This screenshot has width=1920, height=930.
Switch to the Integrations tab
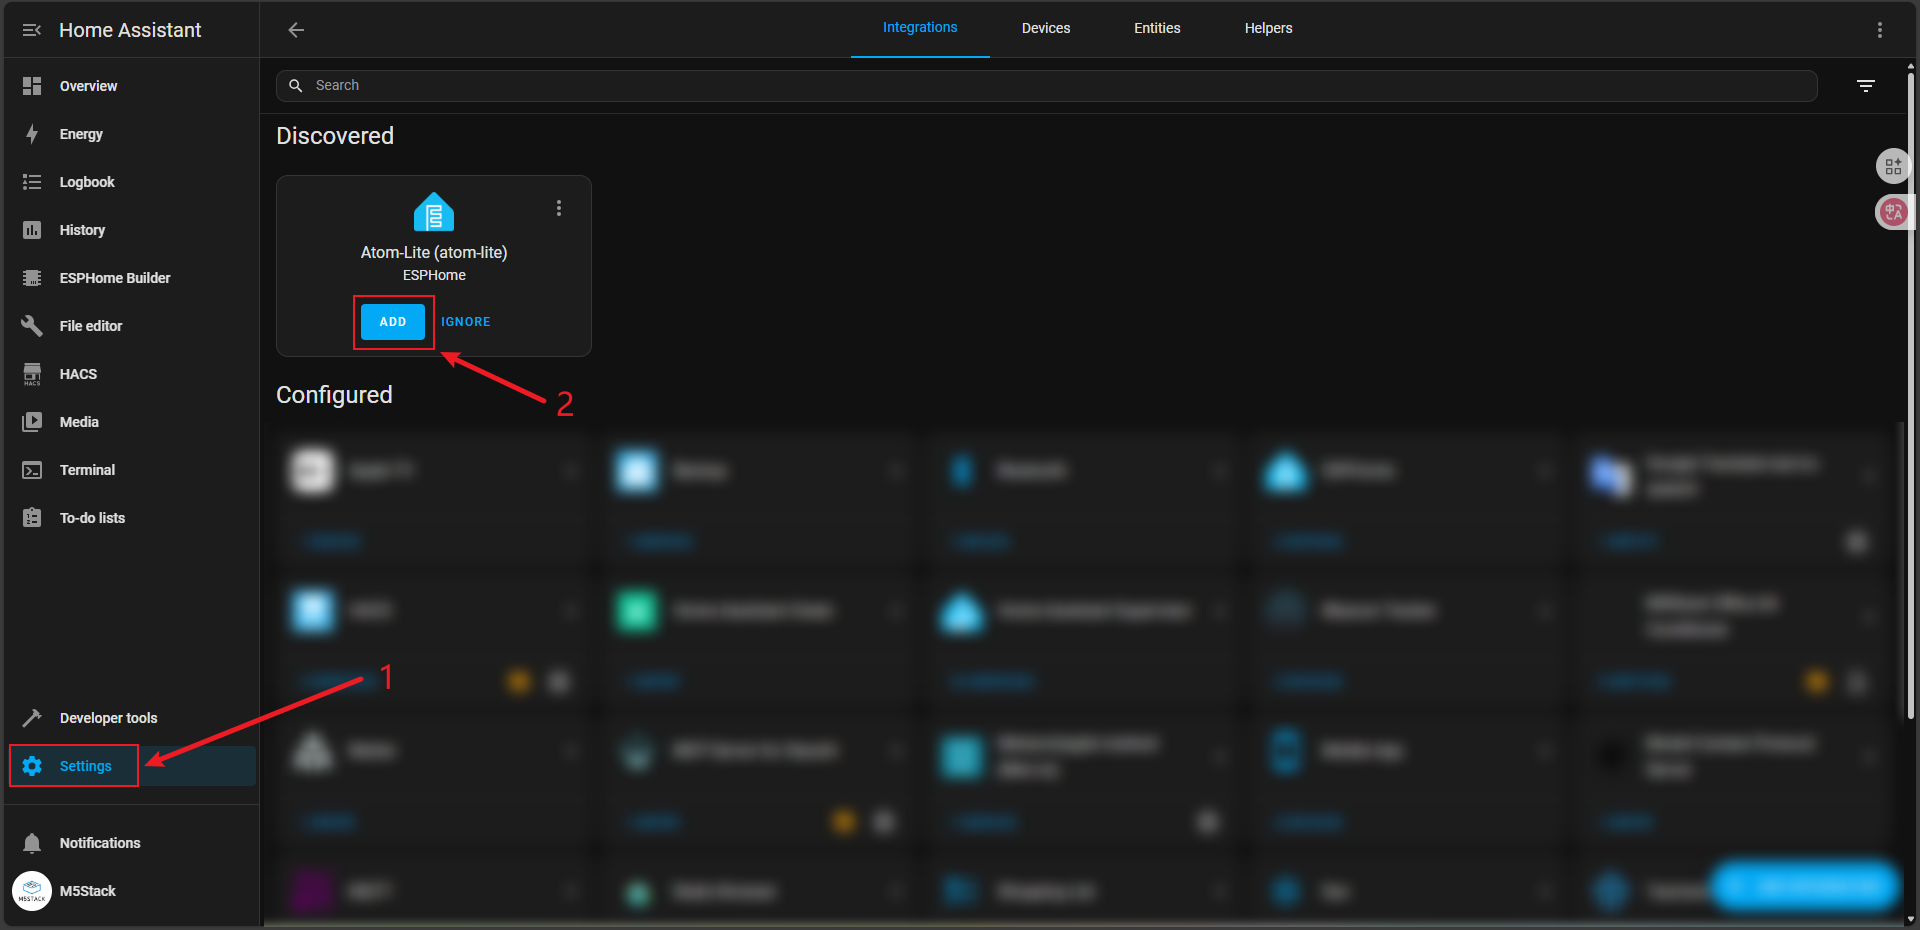click(x=920, y=28)
